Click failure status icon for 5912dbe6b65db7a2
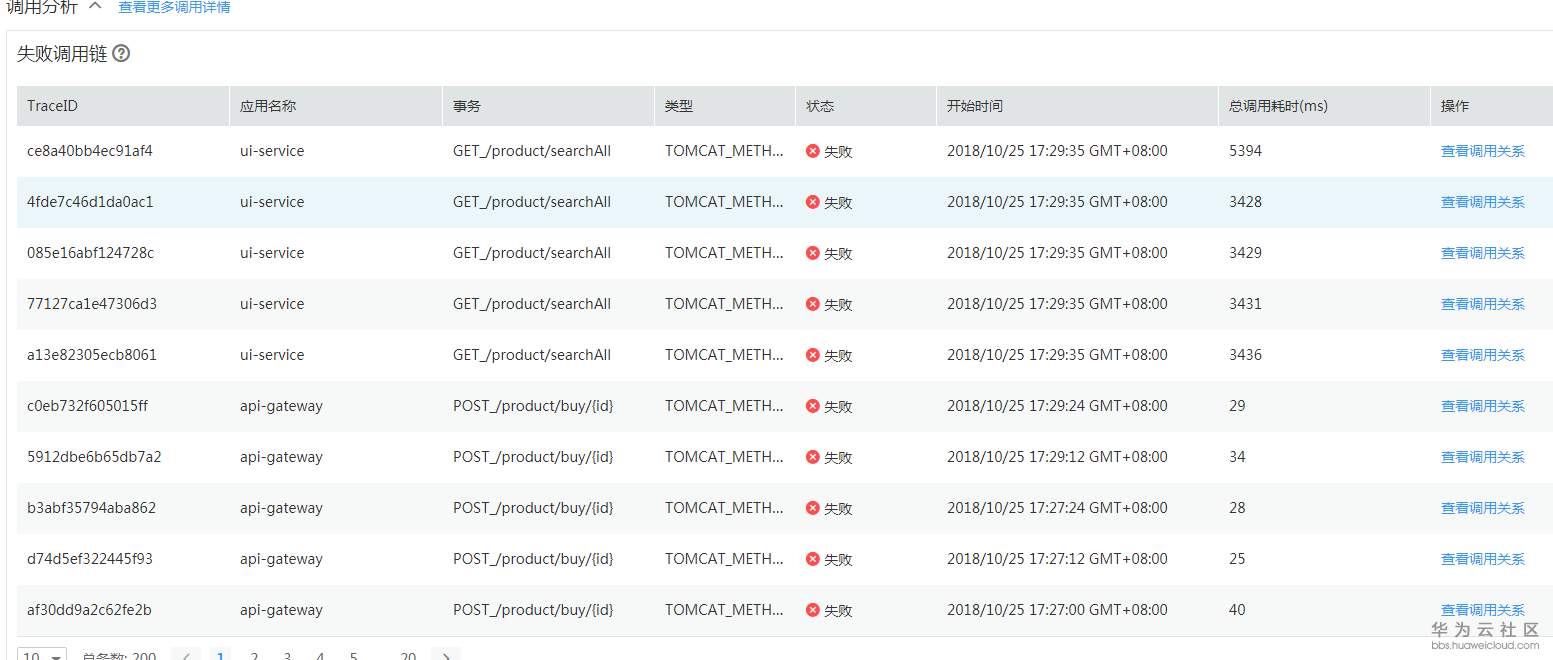The height and width of the screenshot is (660, 1553). (x=813, y=457)
